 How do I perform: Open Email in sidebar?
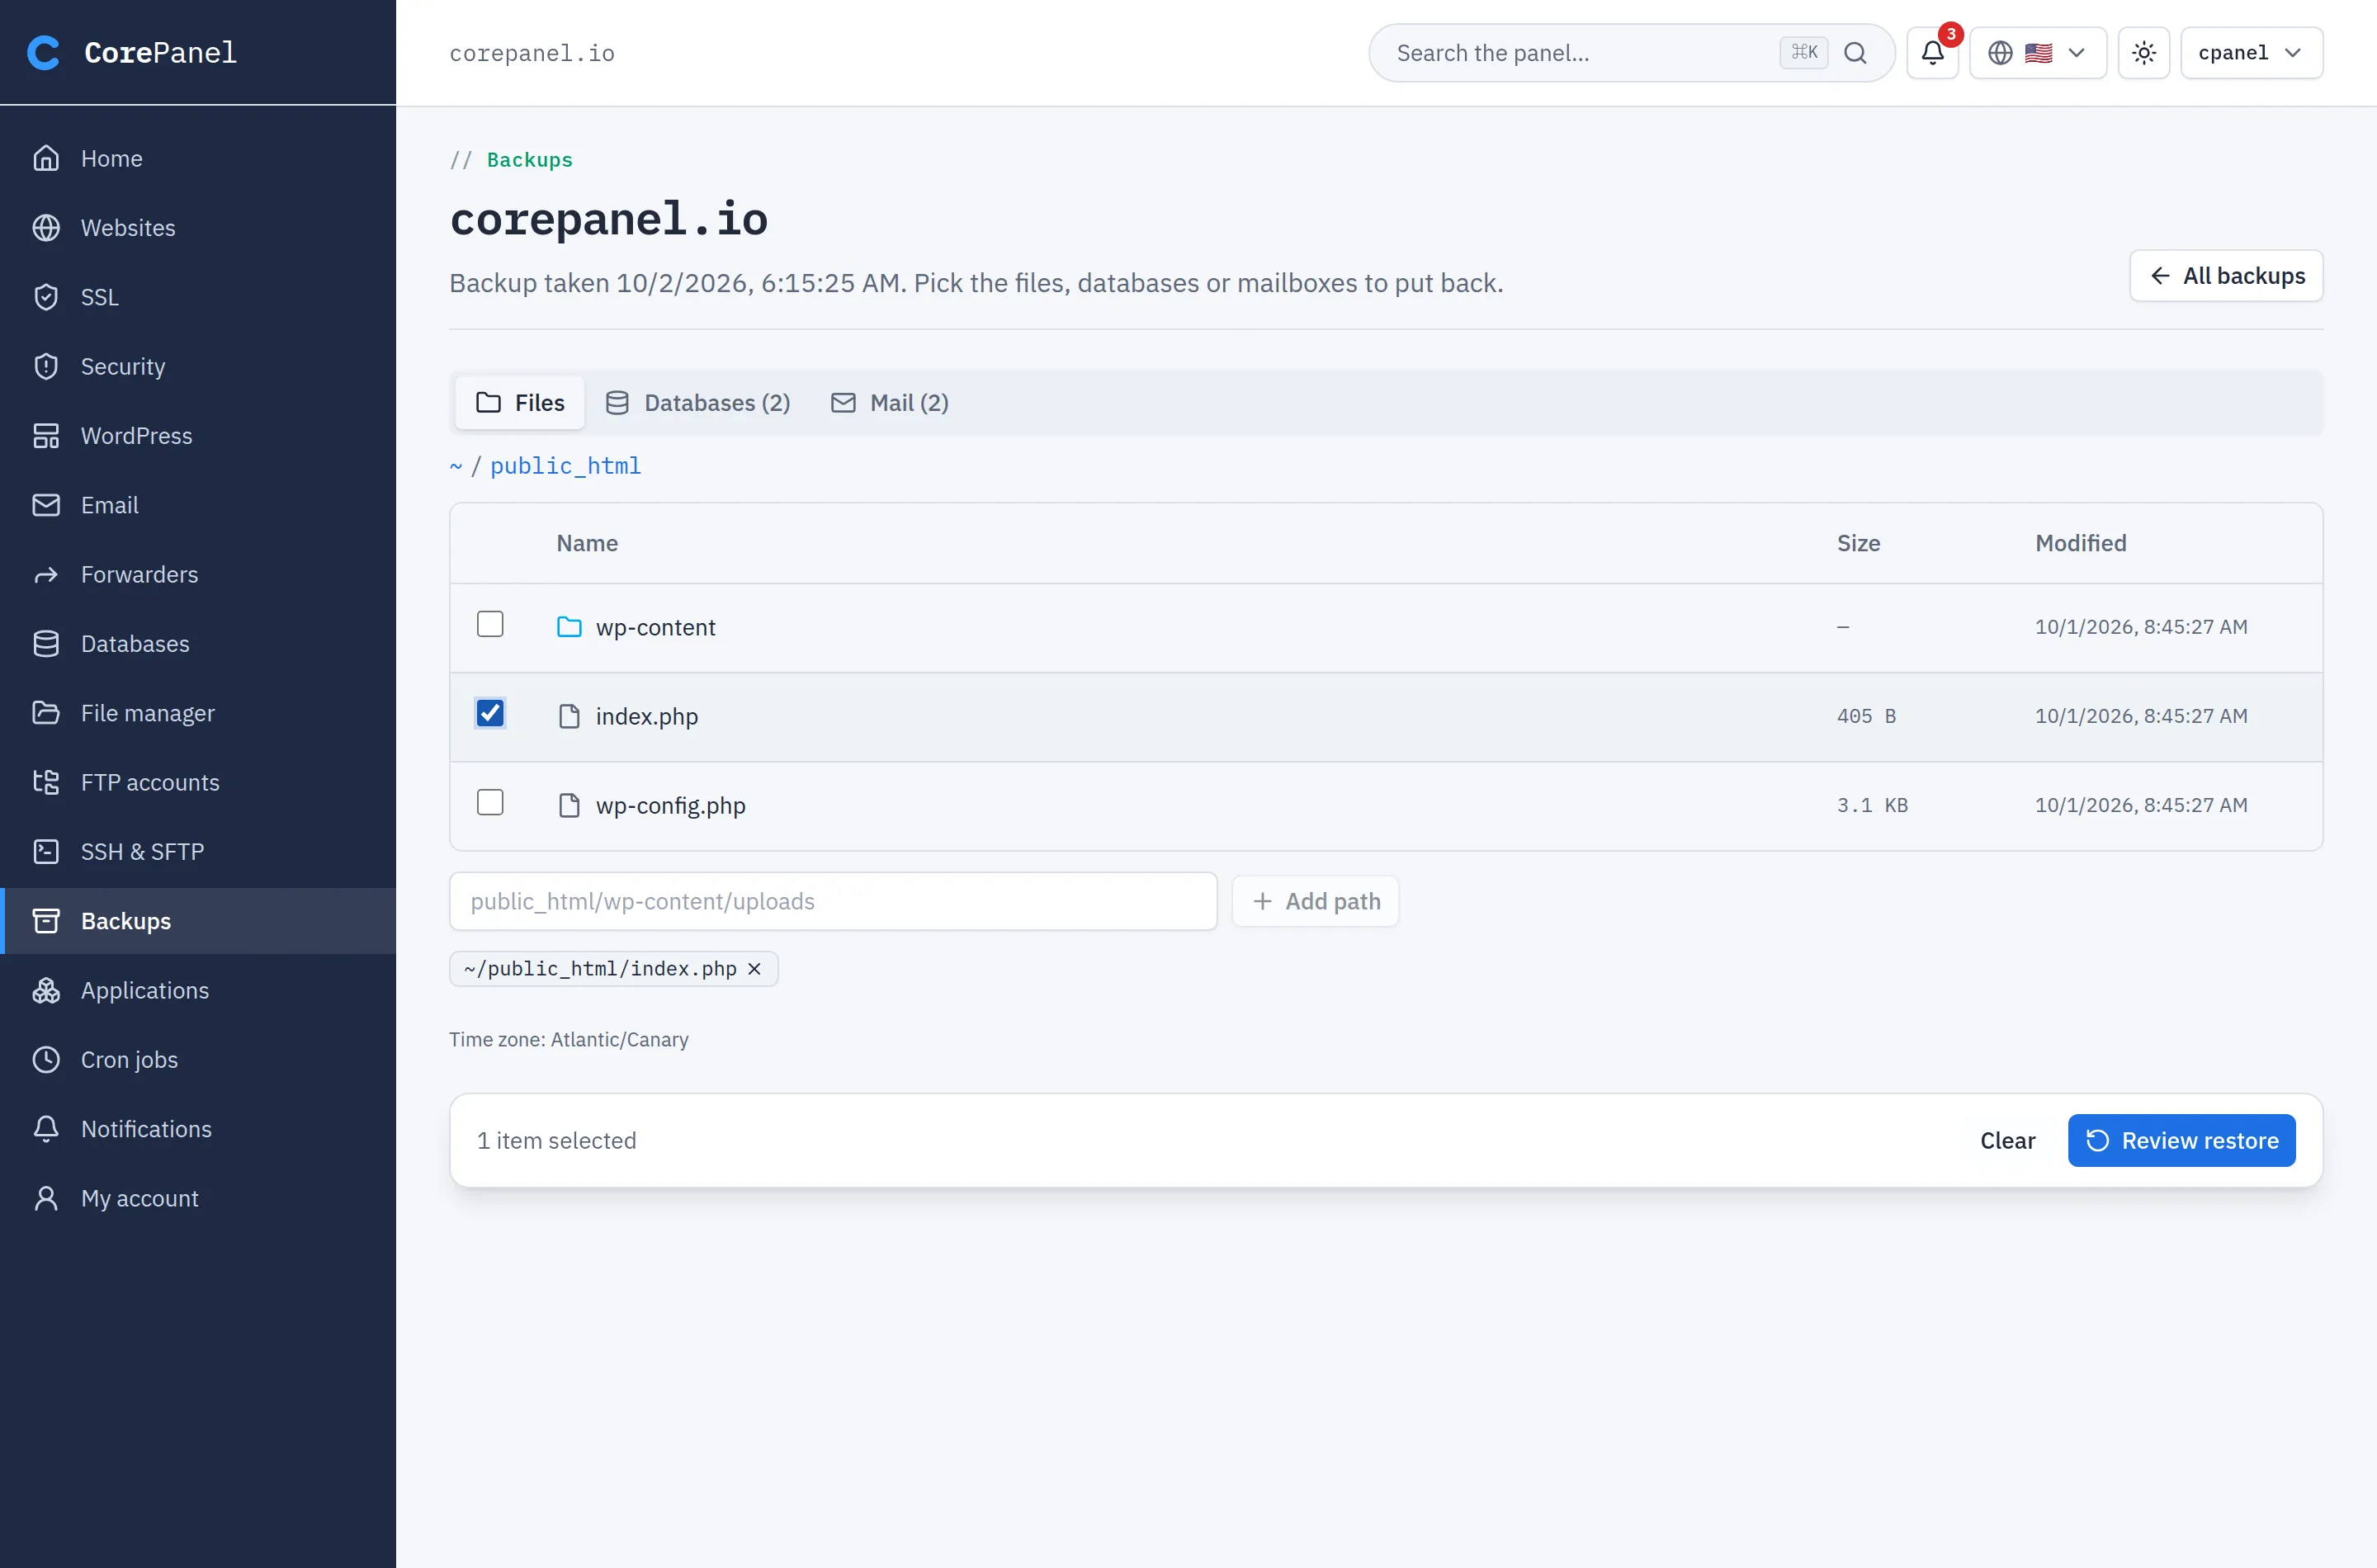(x=198, y=505)
